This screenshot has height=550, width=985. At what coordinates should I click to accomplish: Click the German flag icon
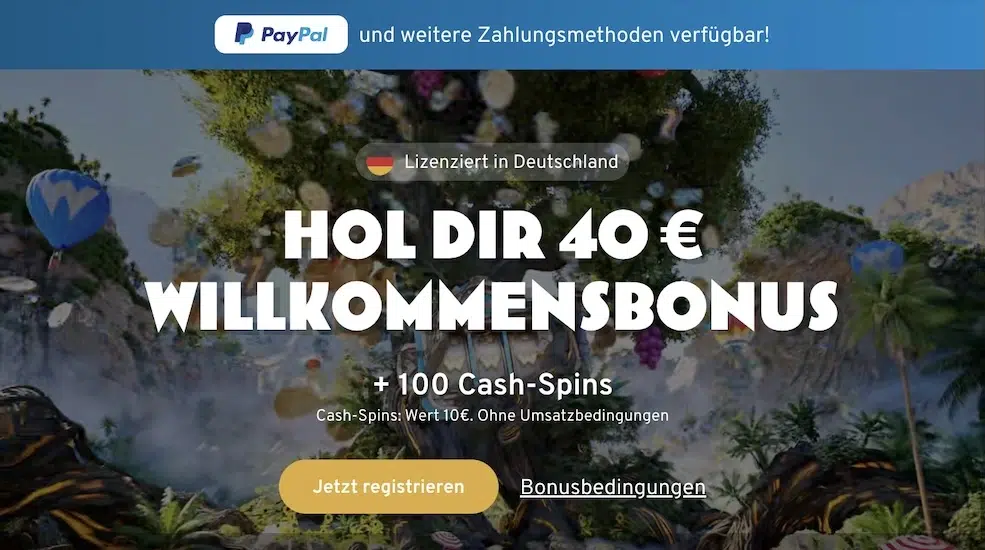(x=380, y=163)
